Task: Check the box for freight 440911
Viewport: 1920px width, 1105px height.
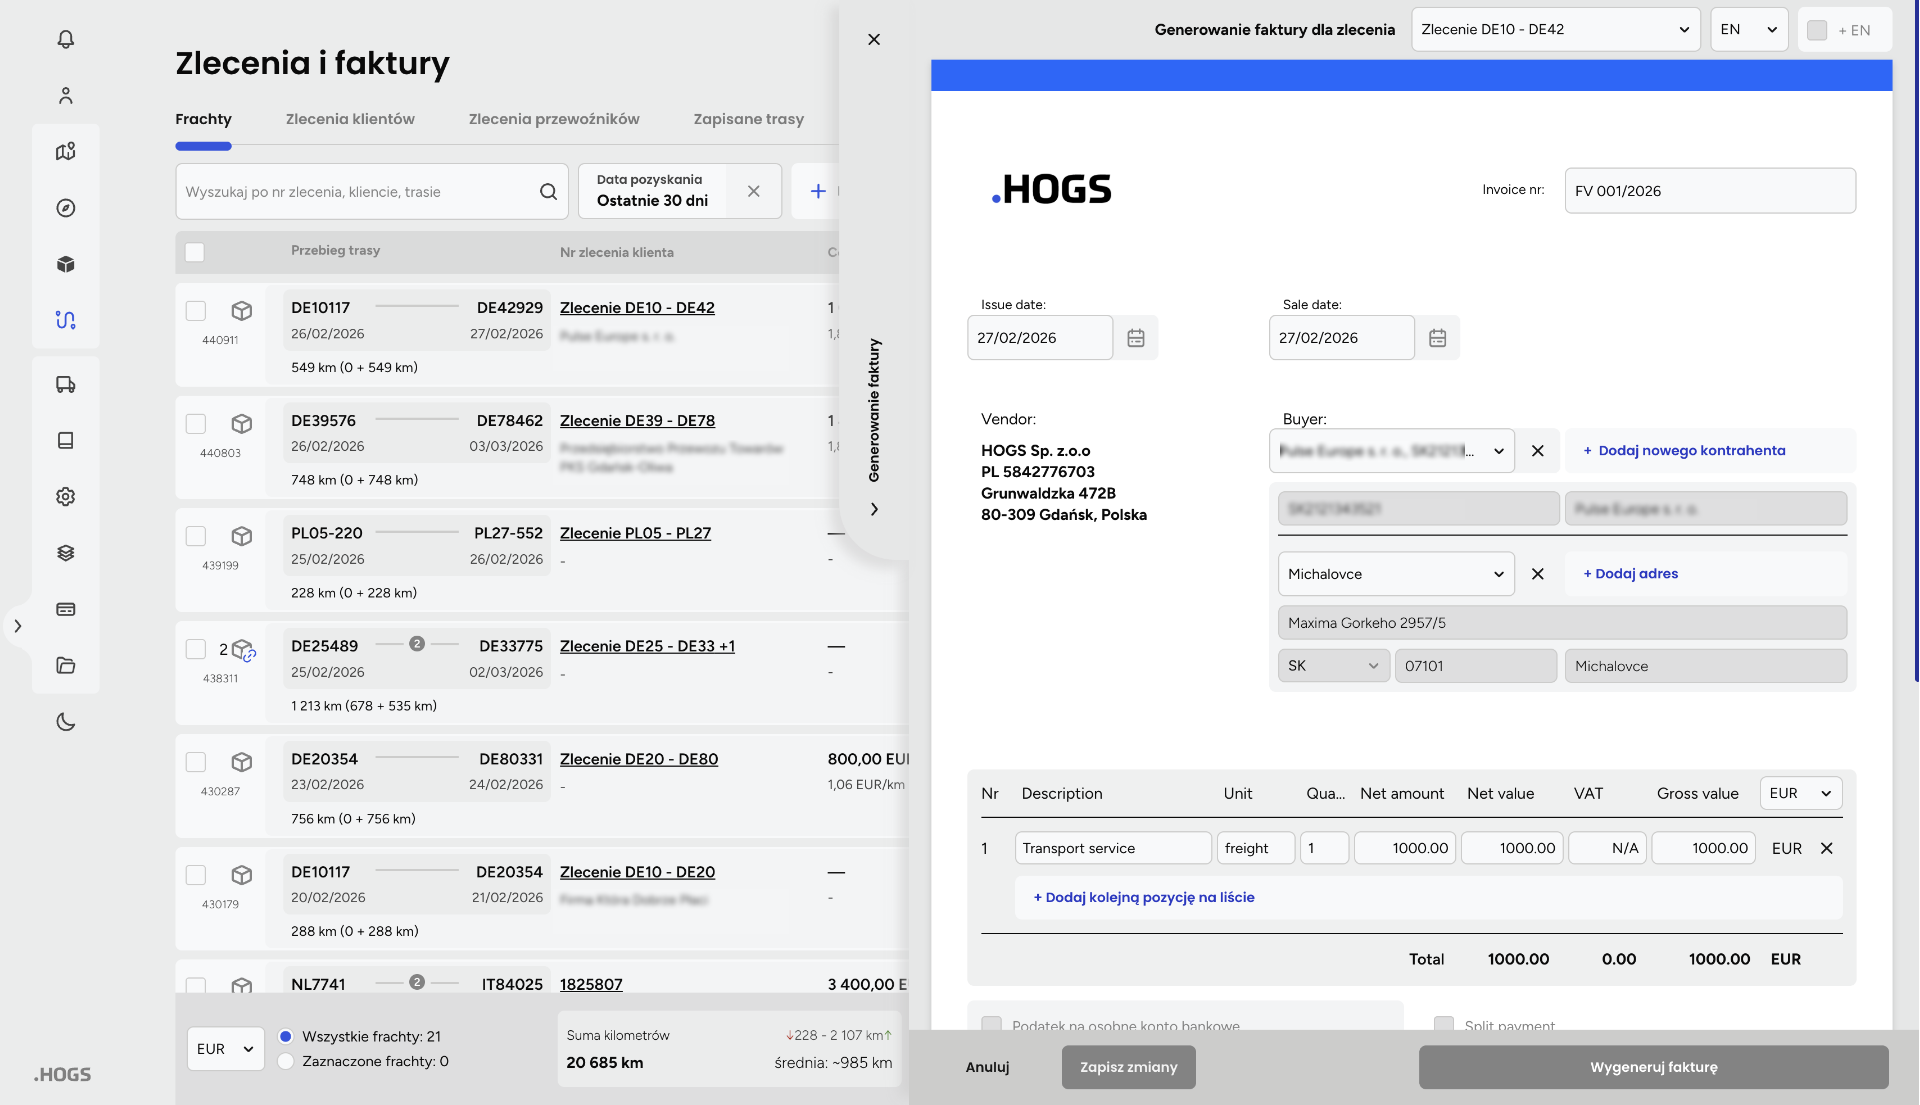Action: (x=196, y=311)
